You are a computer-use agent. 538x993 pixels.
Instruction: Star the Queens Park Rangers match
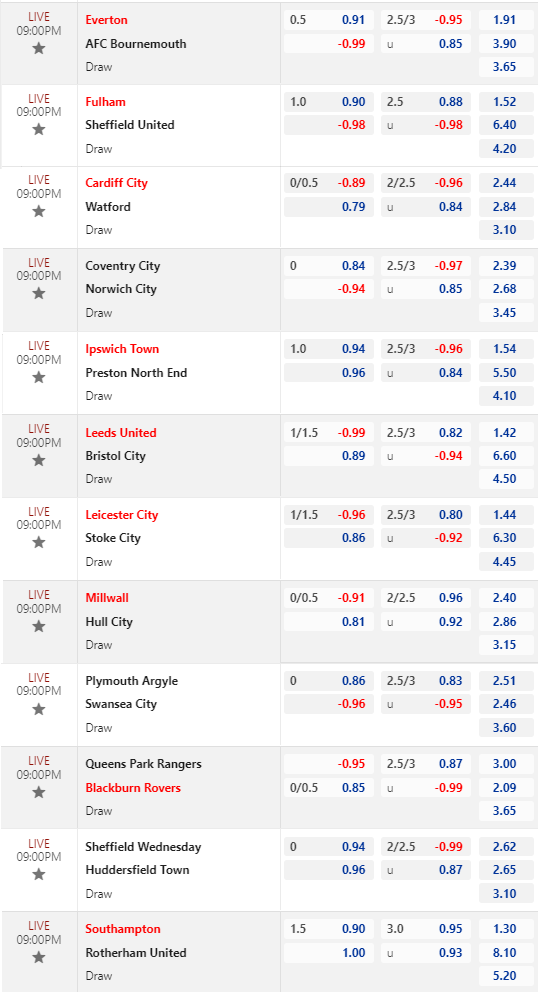(39, 792)
